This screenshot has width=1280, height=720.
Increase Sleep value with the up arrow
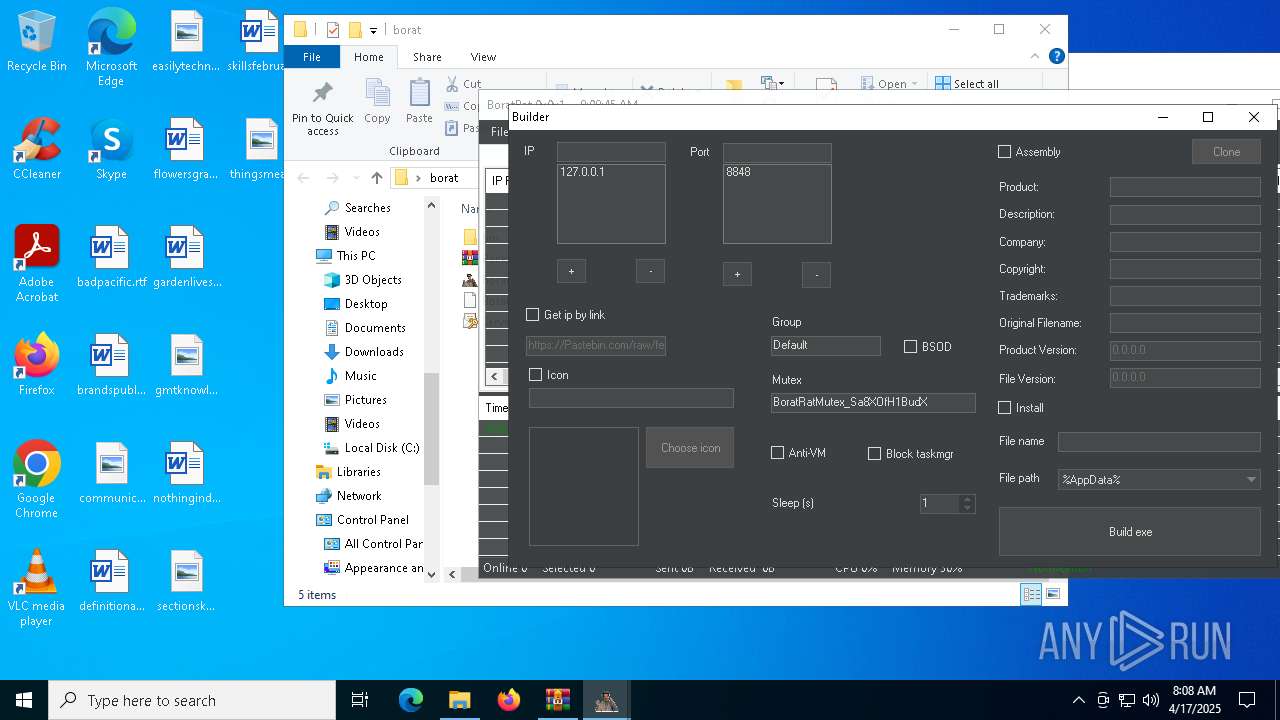coord(967,499)
